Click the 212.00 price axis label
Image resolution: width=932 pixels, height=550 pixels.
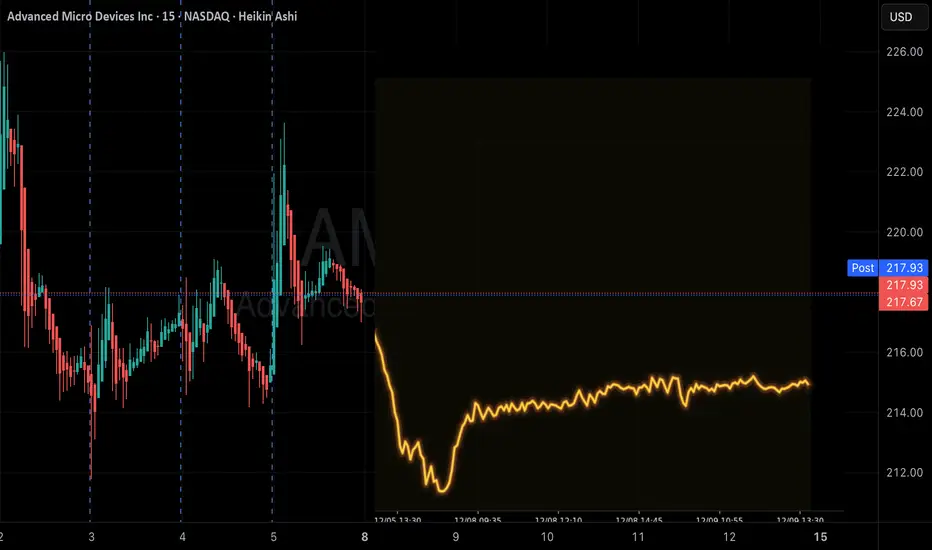(x=904, y=473)
